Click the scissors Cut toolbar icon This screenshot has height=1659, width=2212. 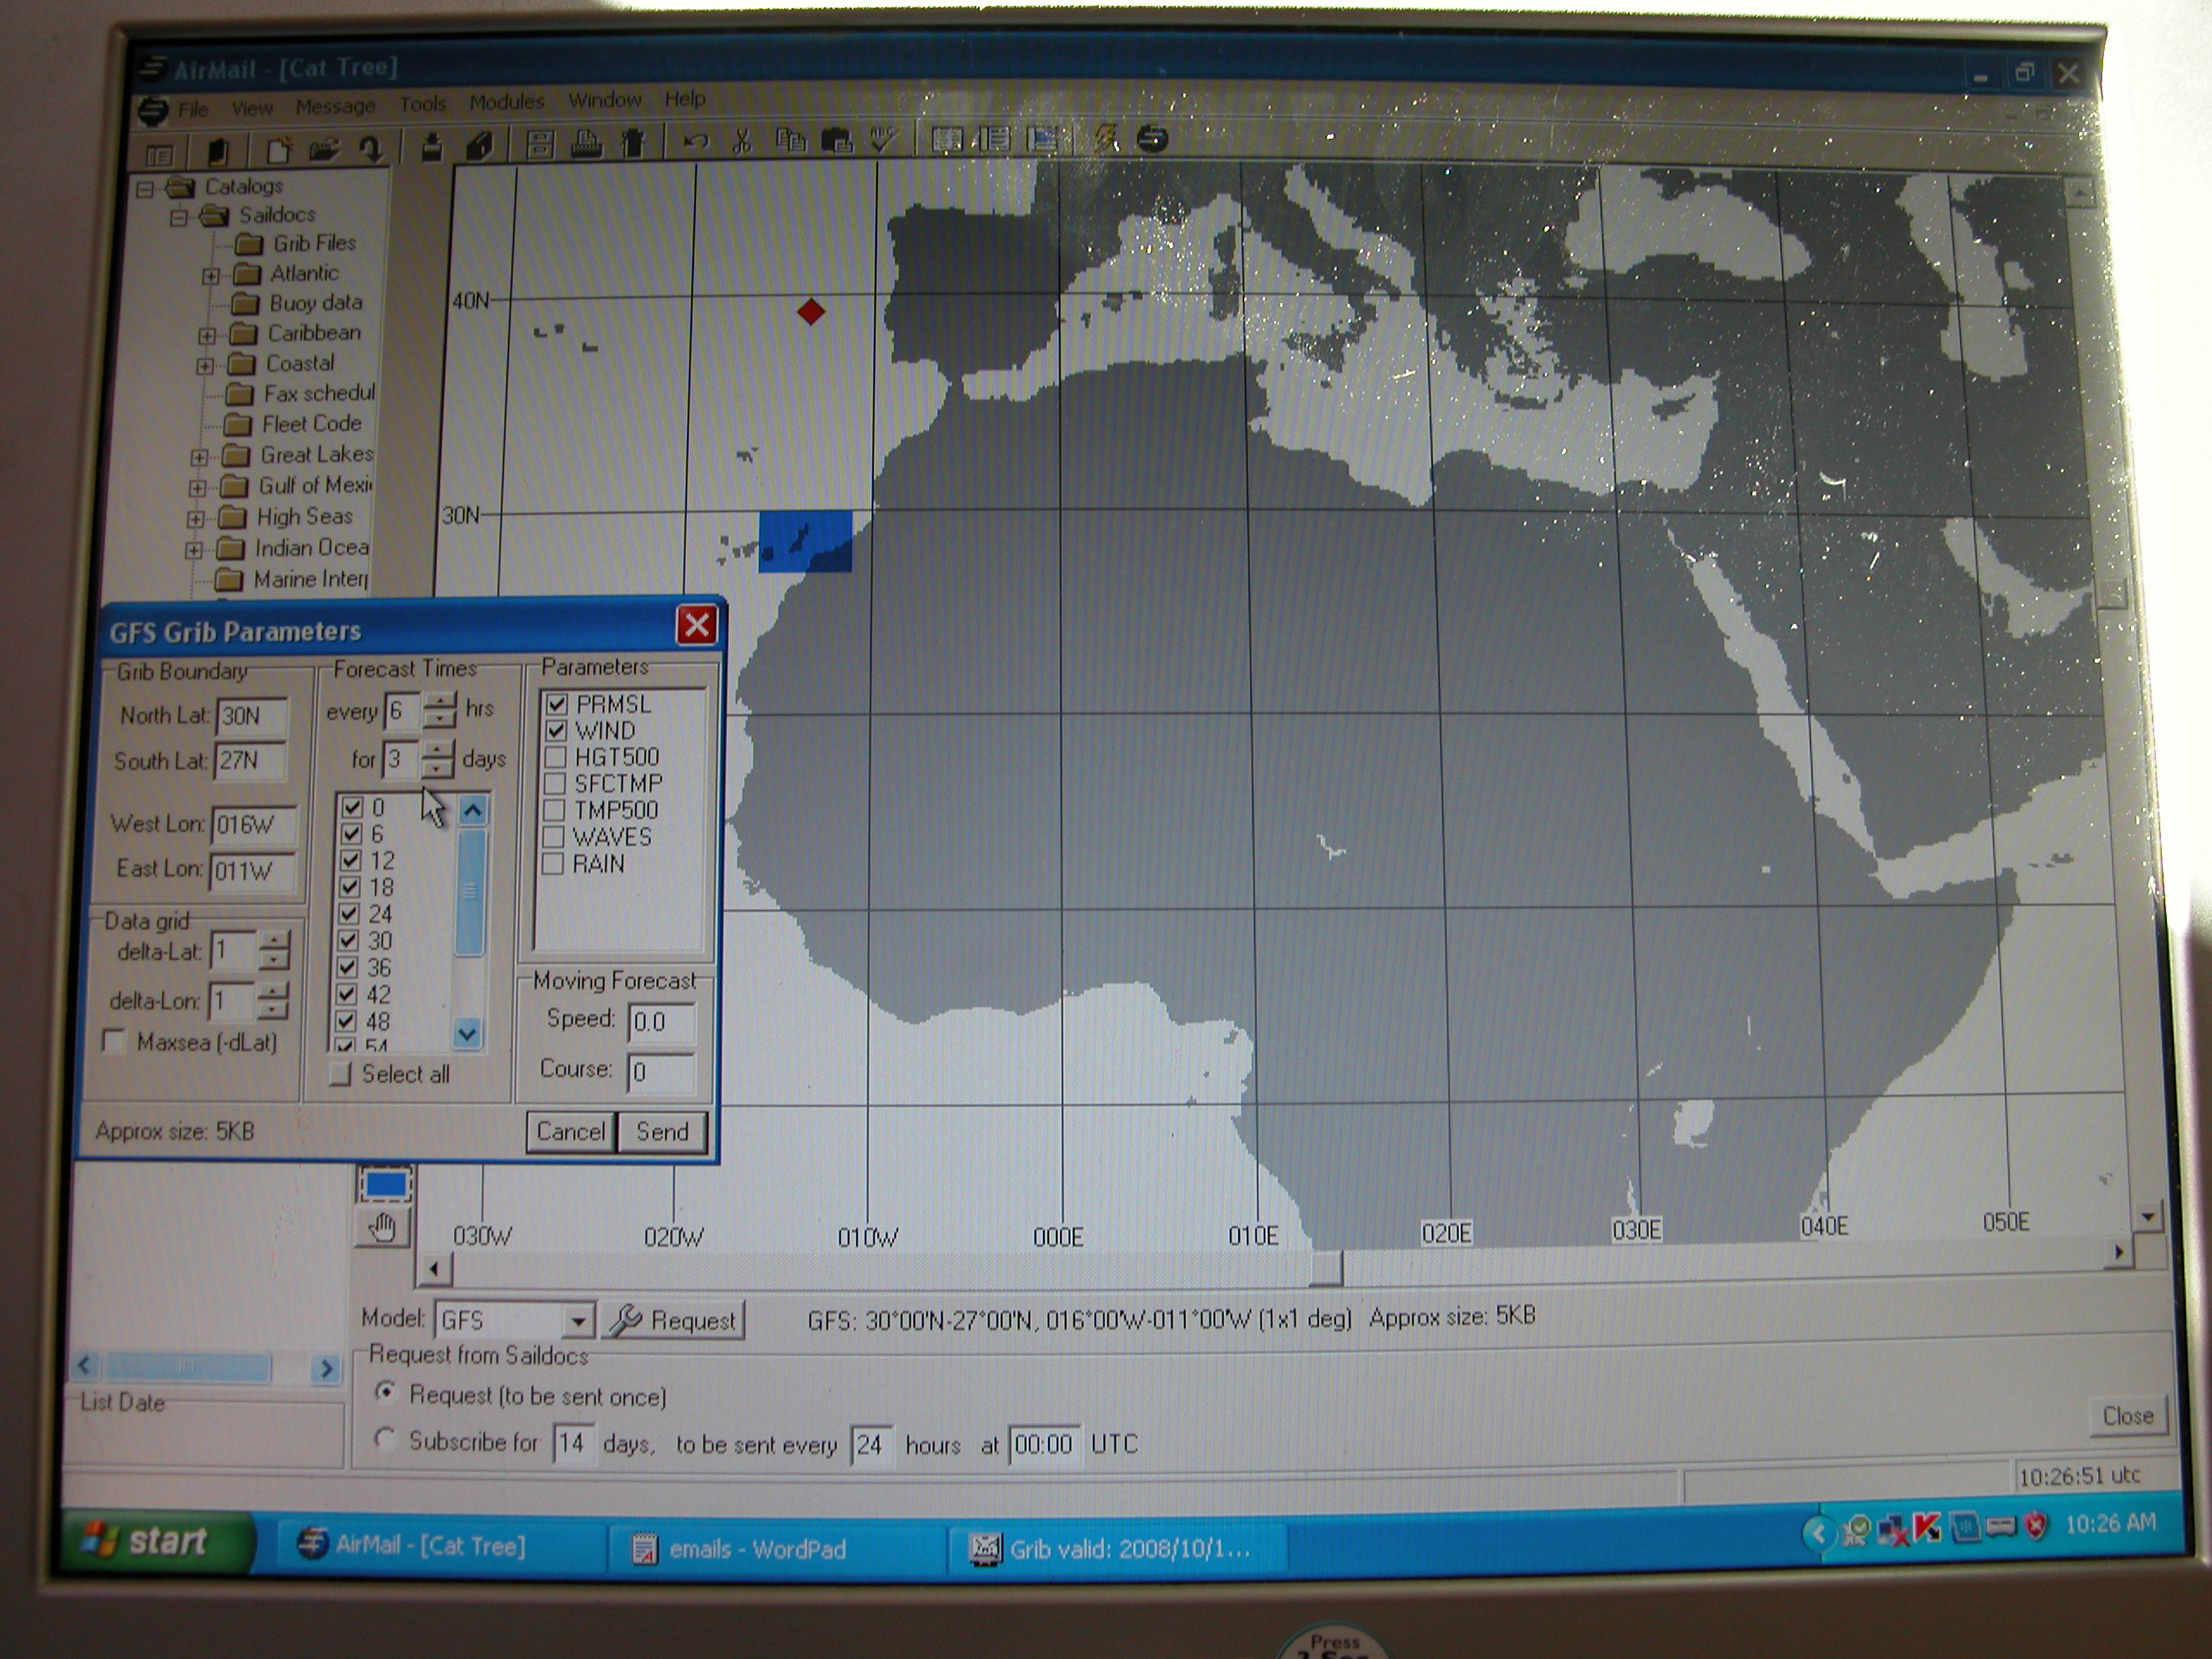[741, 142]
